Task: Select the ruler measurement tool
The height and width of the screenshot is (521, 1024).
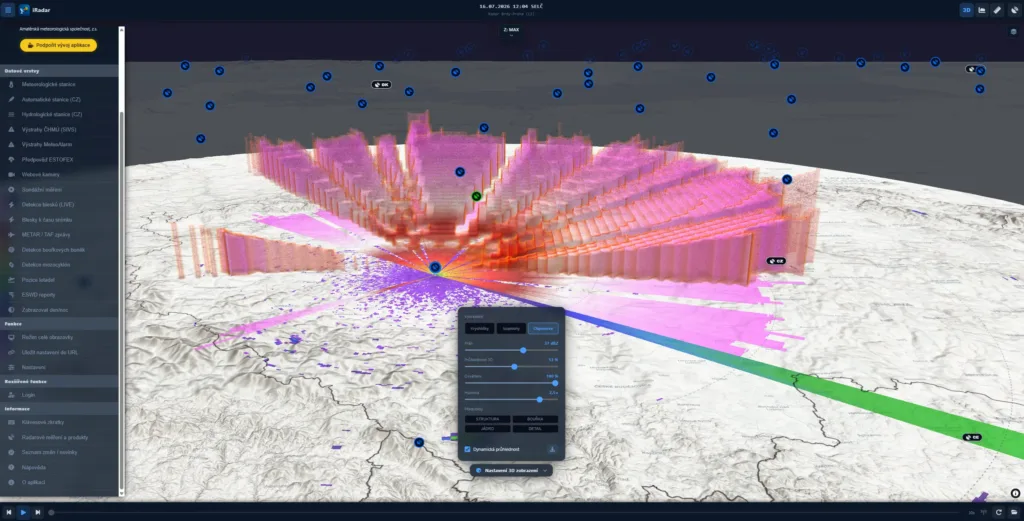Action: pyautogui.click(x=997, y=10)
